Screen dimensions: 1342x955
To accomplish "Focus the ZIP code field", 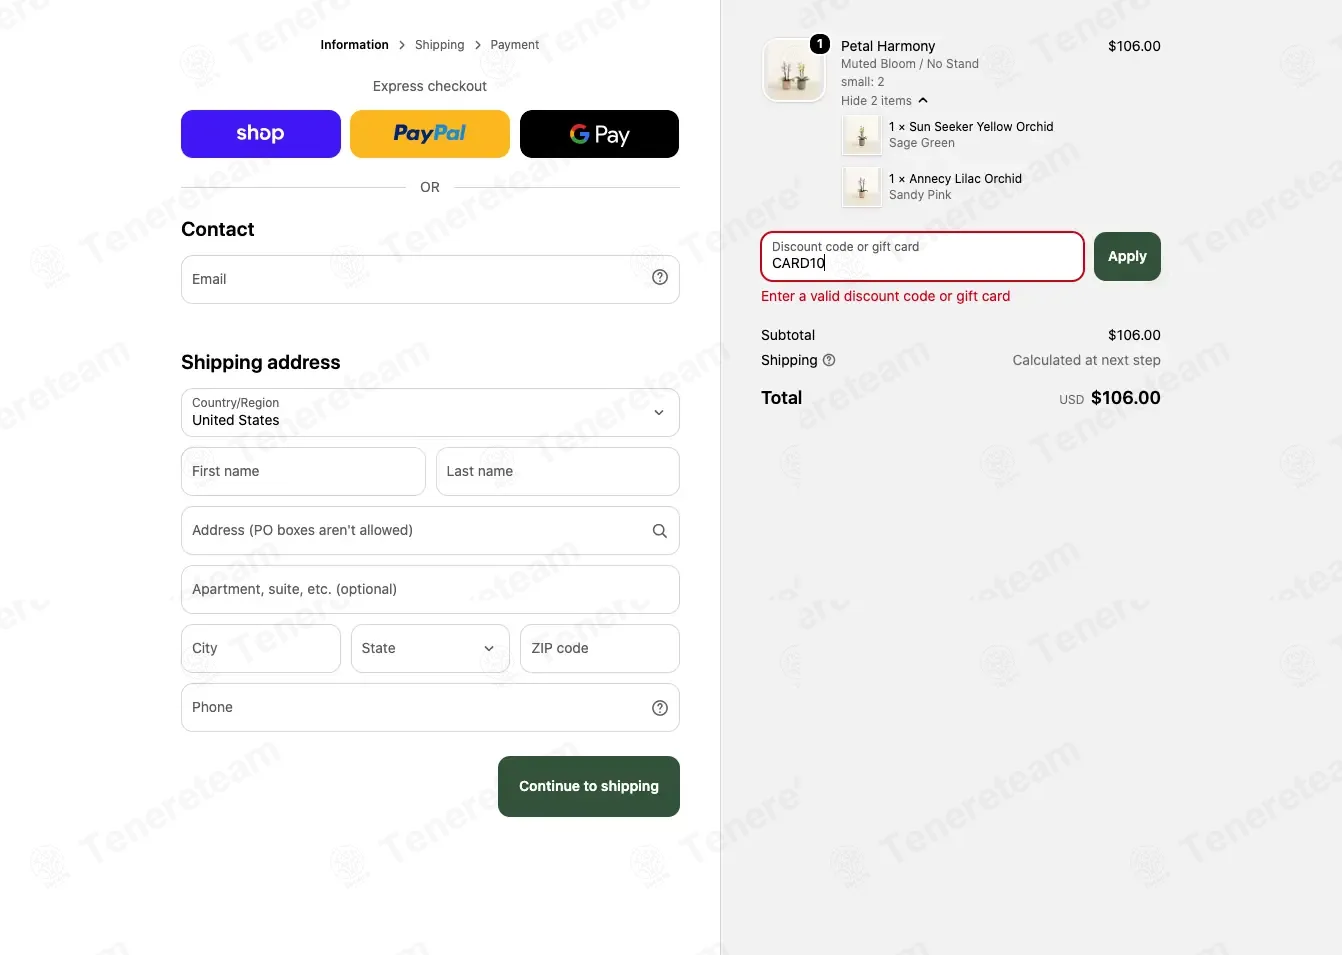I will [x=600, y=648].
